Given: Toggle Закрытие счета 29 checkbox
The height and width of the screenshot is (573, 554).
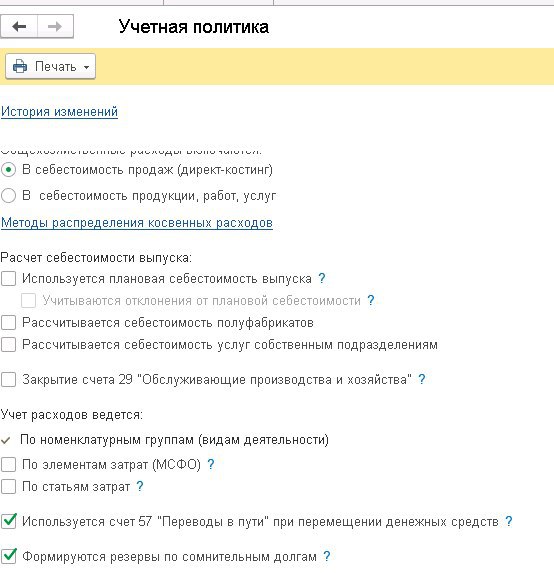Looking at the screenshot, I should click(8, 379).
